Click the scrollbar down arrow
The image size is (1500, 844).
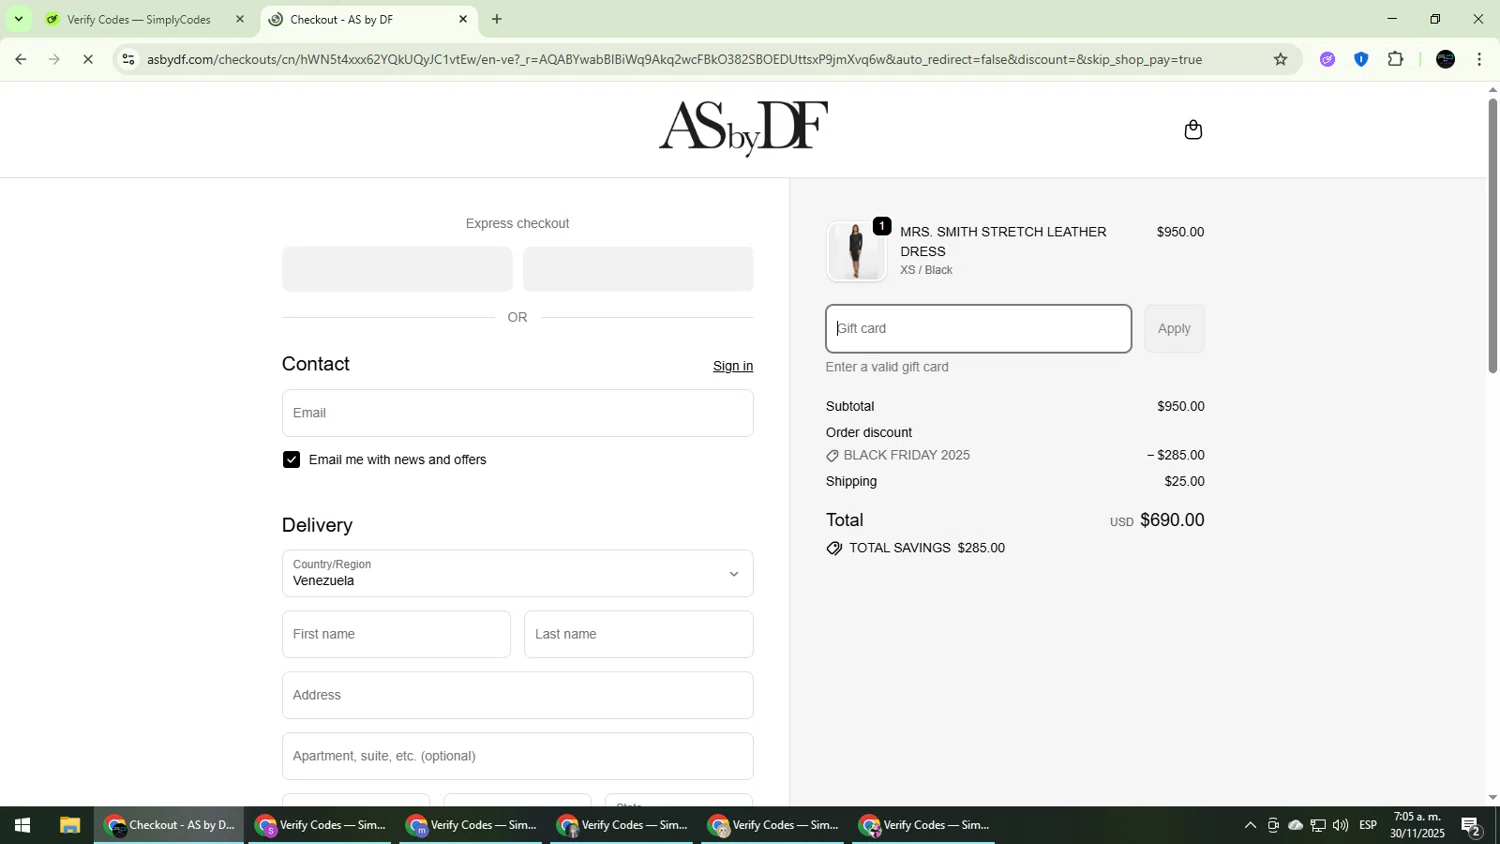[x=1492, y=797]
